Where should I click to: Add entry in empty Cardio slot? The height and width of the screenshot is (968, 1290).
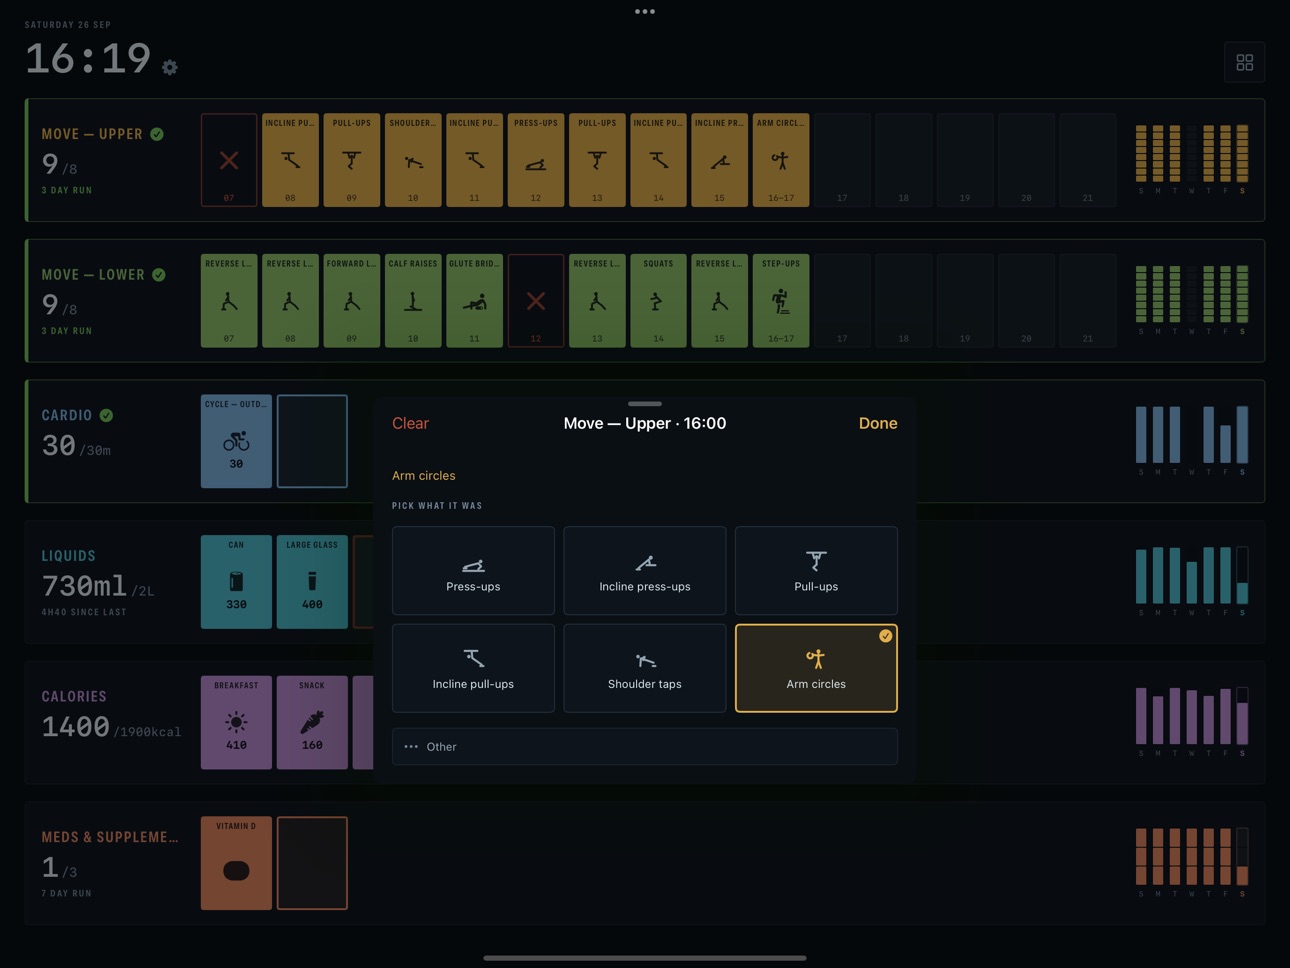point(312,441)
